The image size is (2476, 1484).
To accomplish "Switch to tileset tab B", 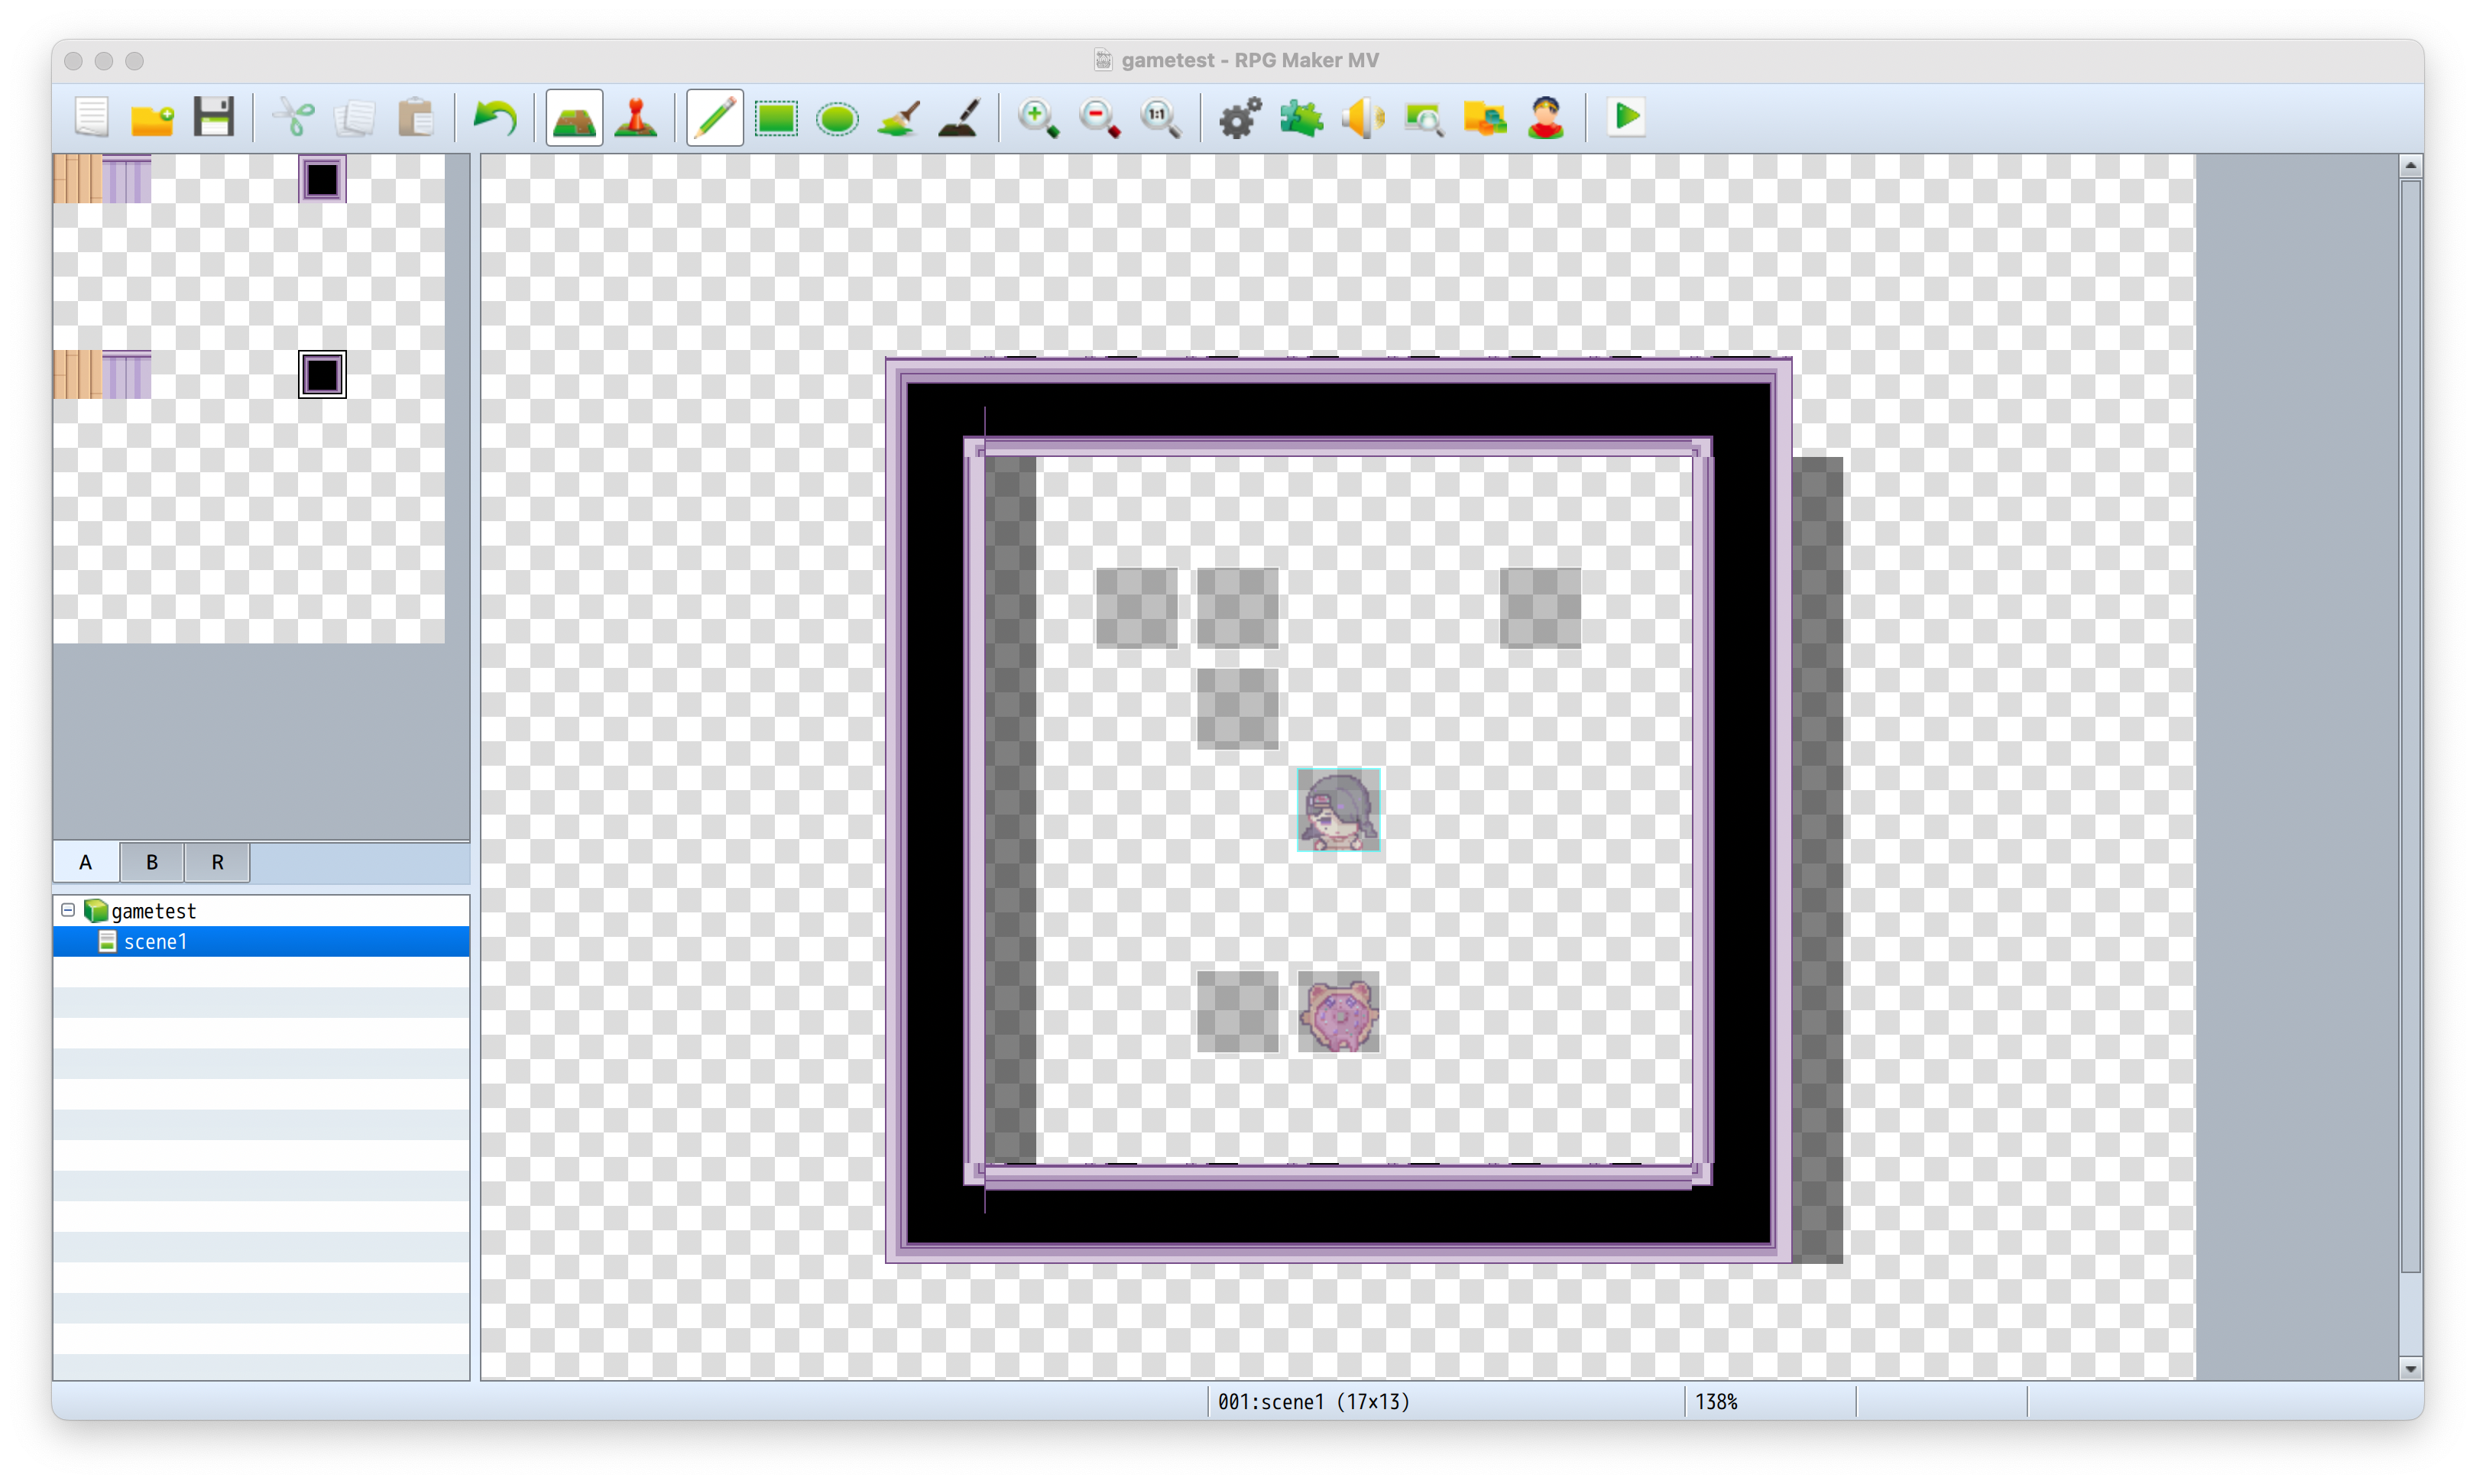I will point(152,862).
